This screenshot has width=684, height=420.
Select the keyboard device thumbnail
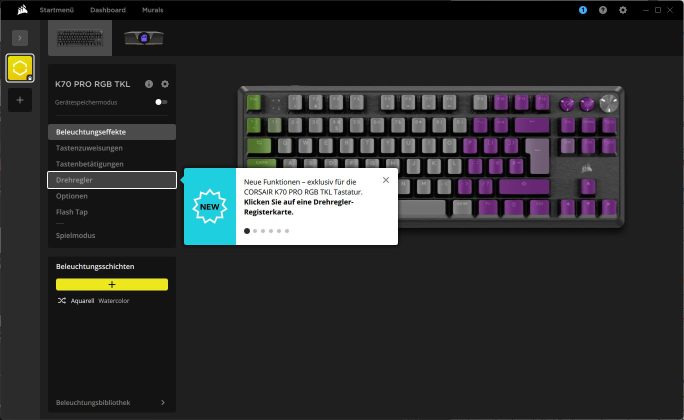coord(80,38)
